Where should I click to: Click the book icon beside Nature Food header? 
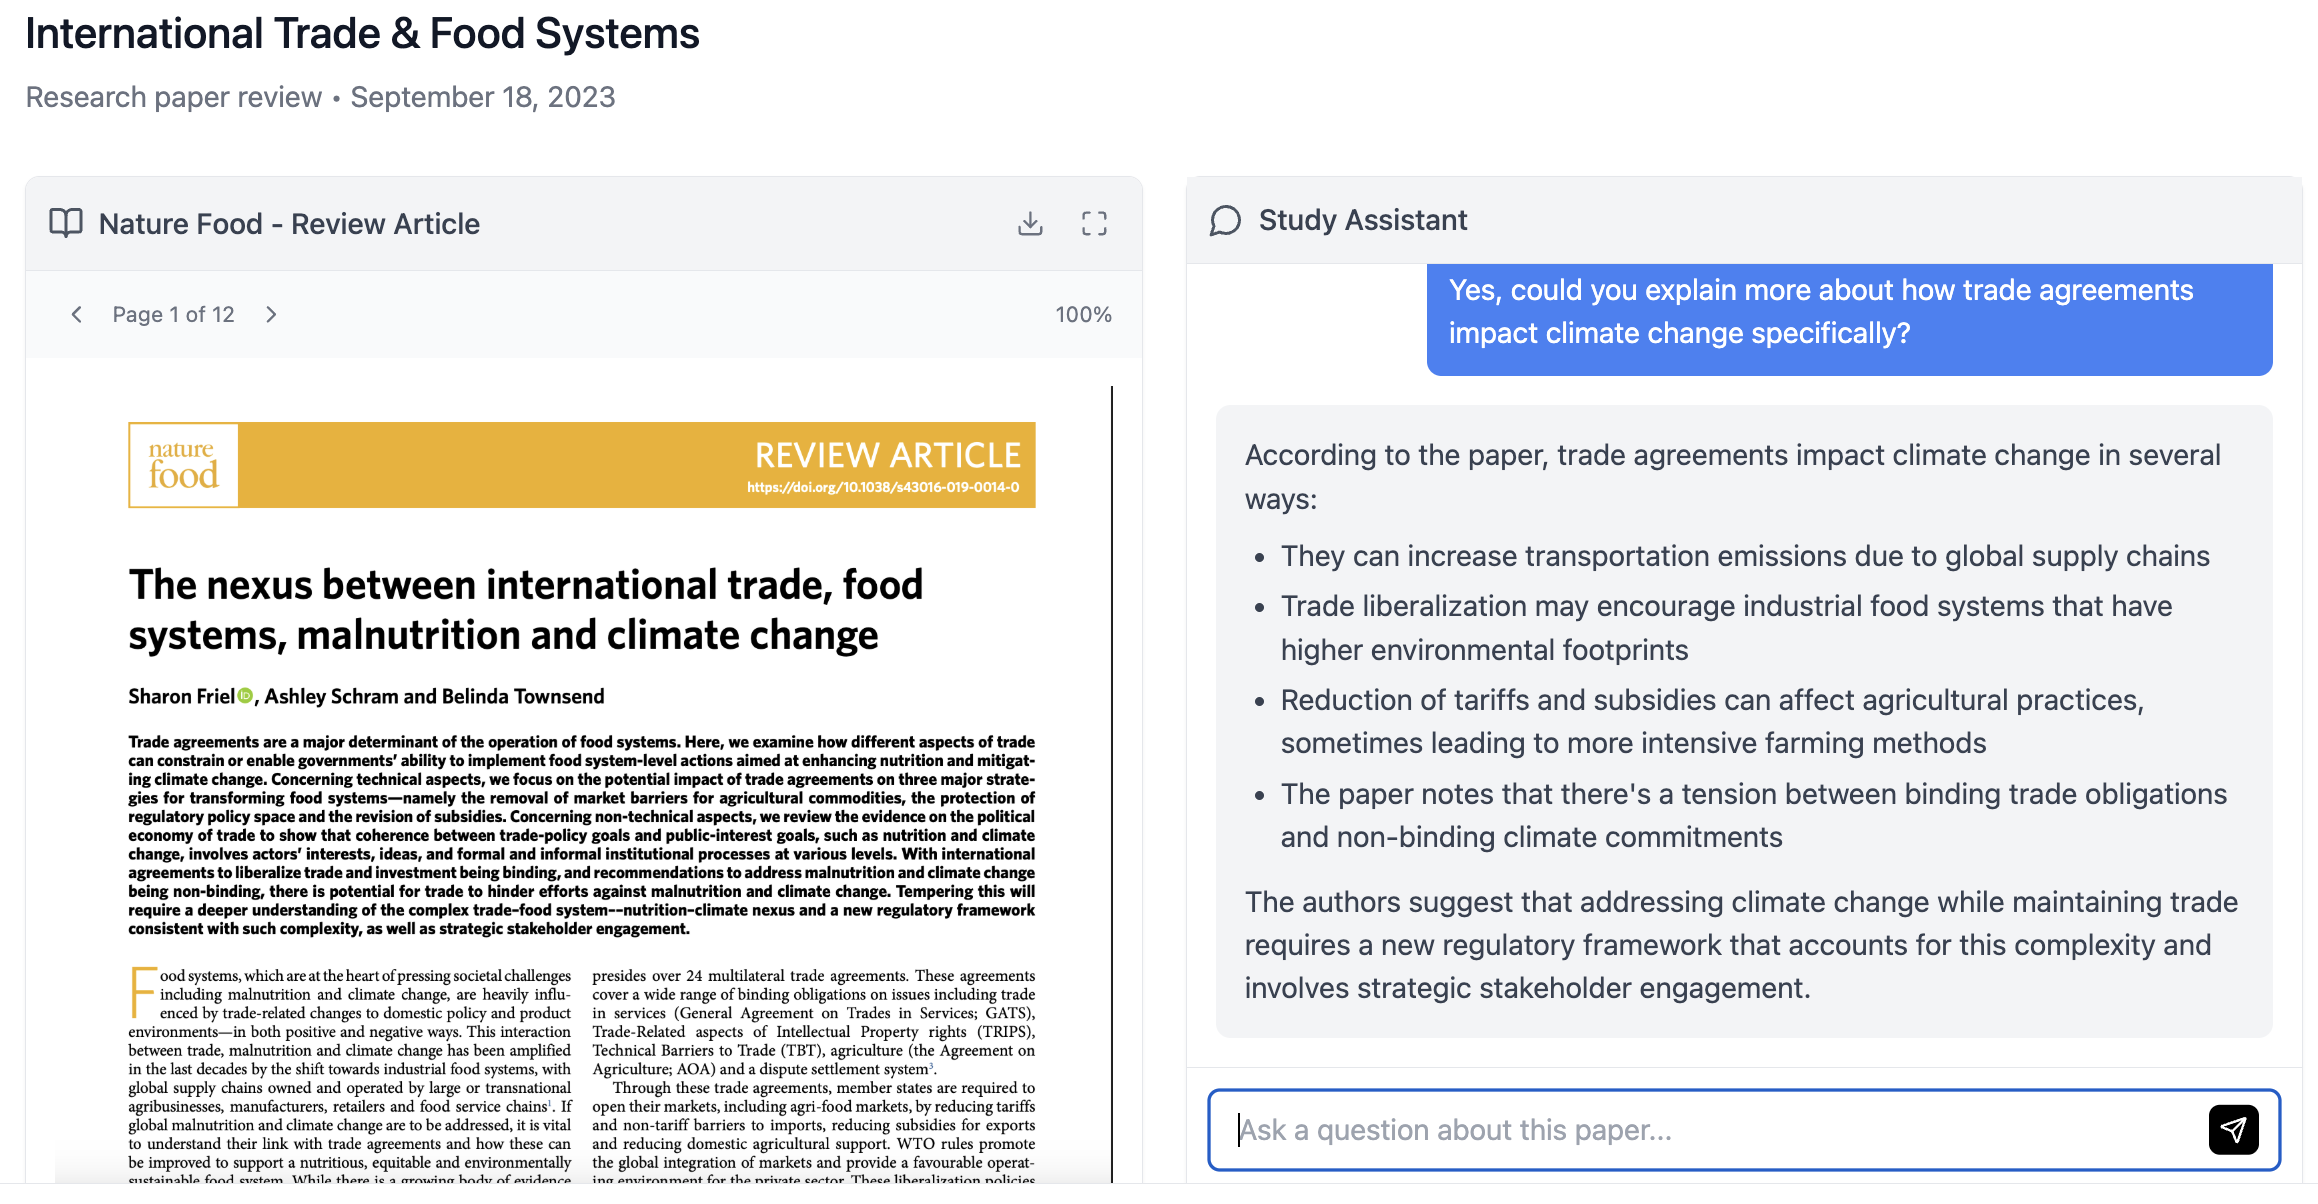coord(64,223)
